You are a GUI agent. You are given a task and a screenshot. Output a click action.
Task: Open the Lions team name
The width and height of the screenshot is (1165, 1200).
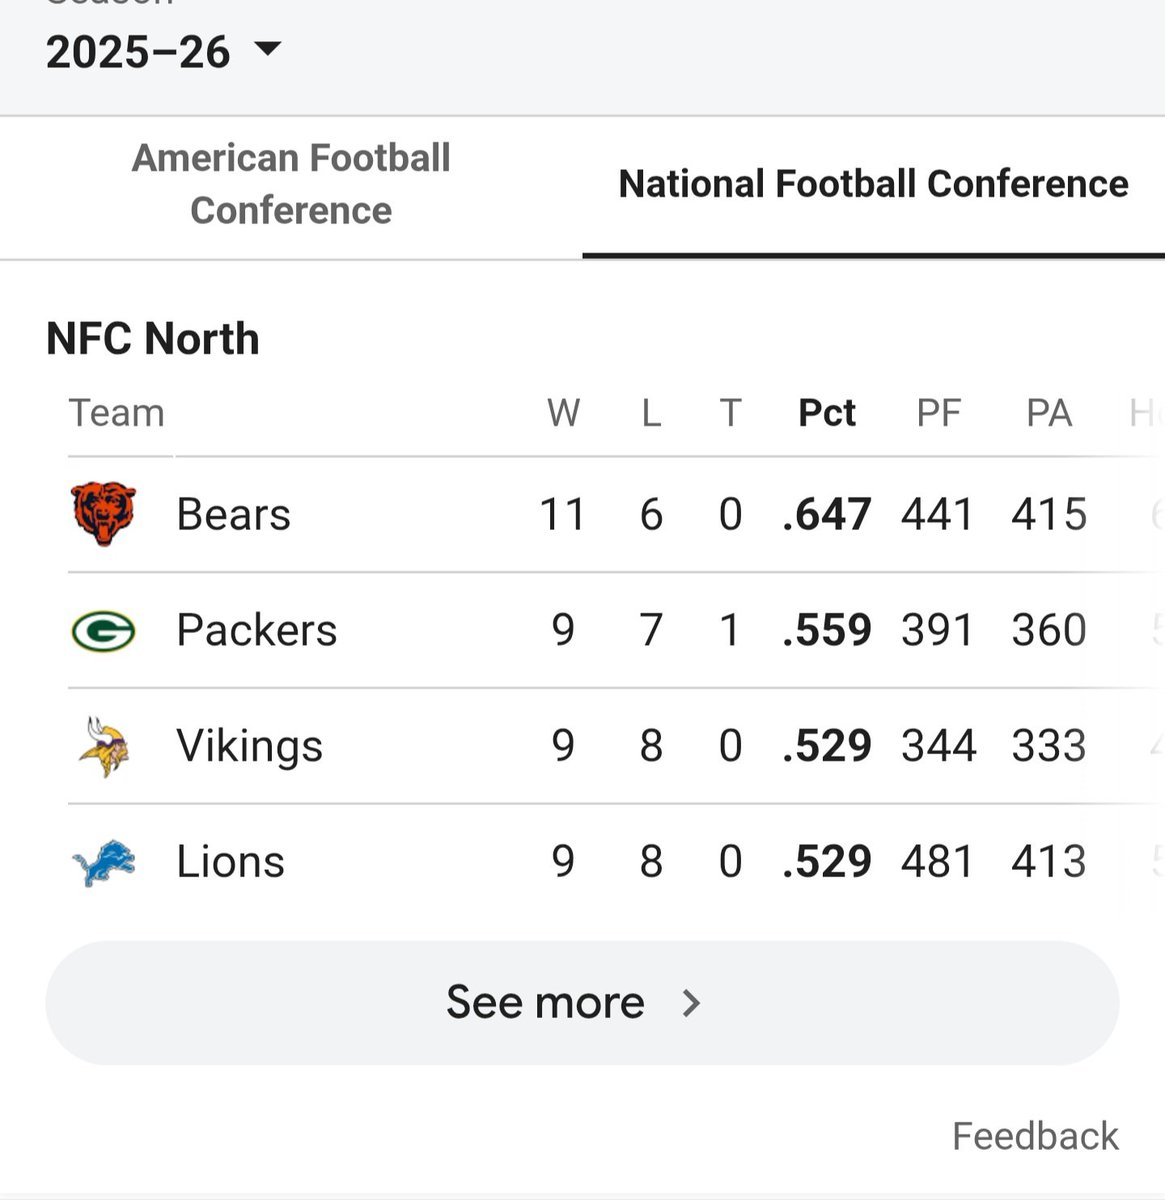click(x=230, y=862)
